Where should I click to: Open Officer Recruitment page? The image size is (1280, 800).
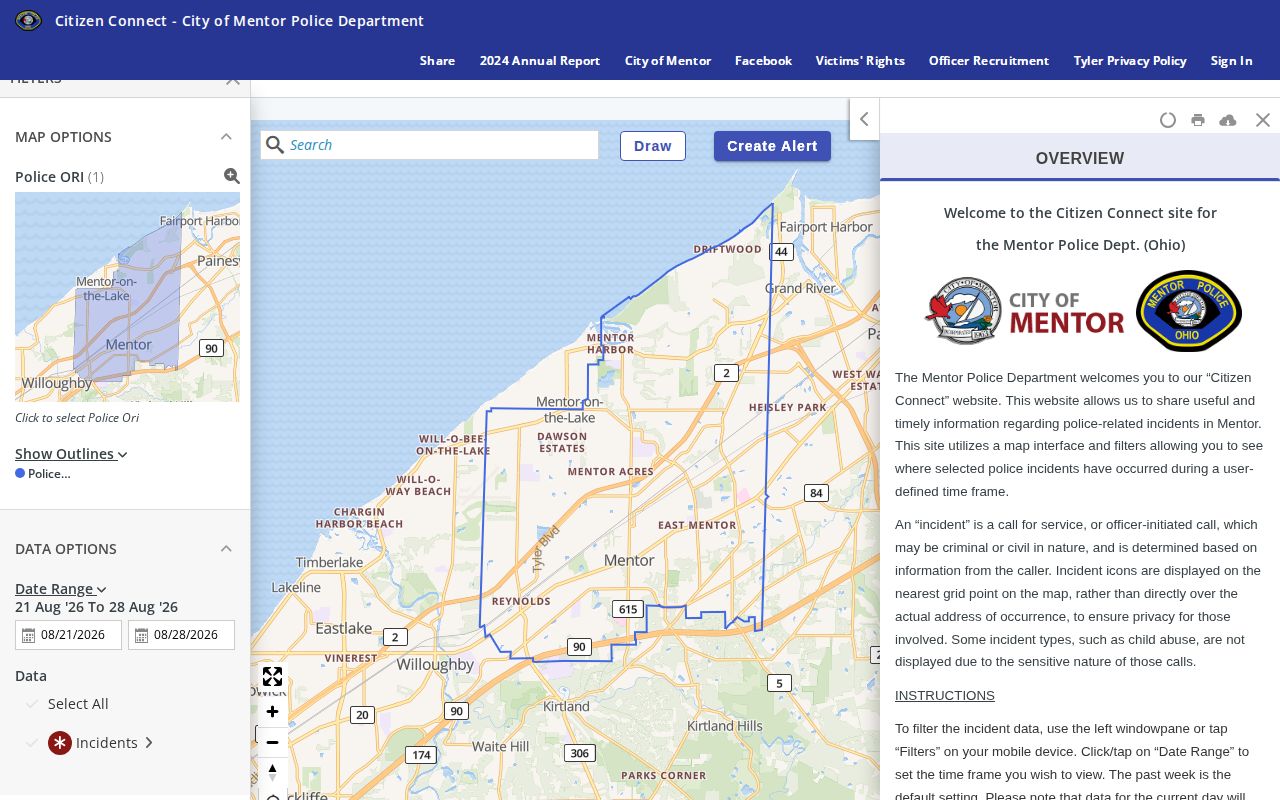989,61
